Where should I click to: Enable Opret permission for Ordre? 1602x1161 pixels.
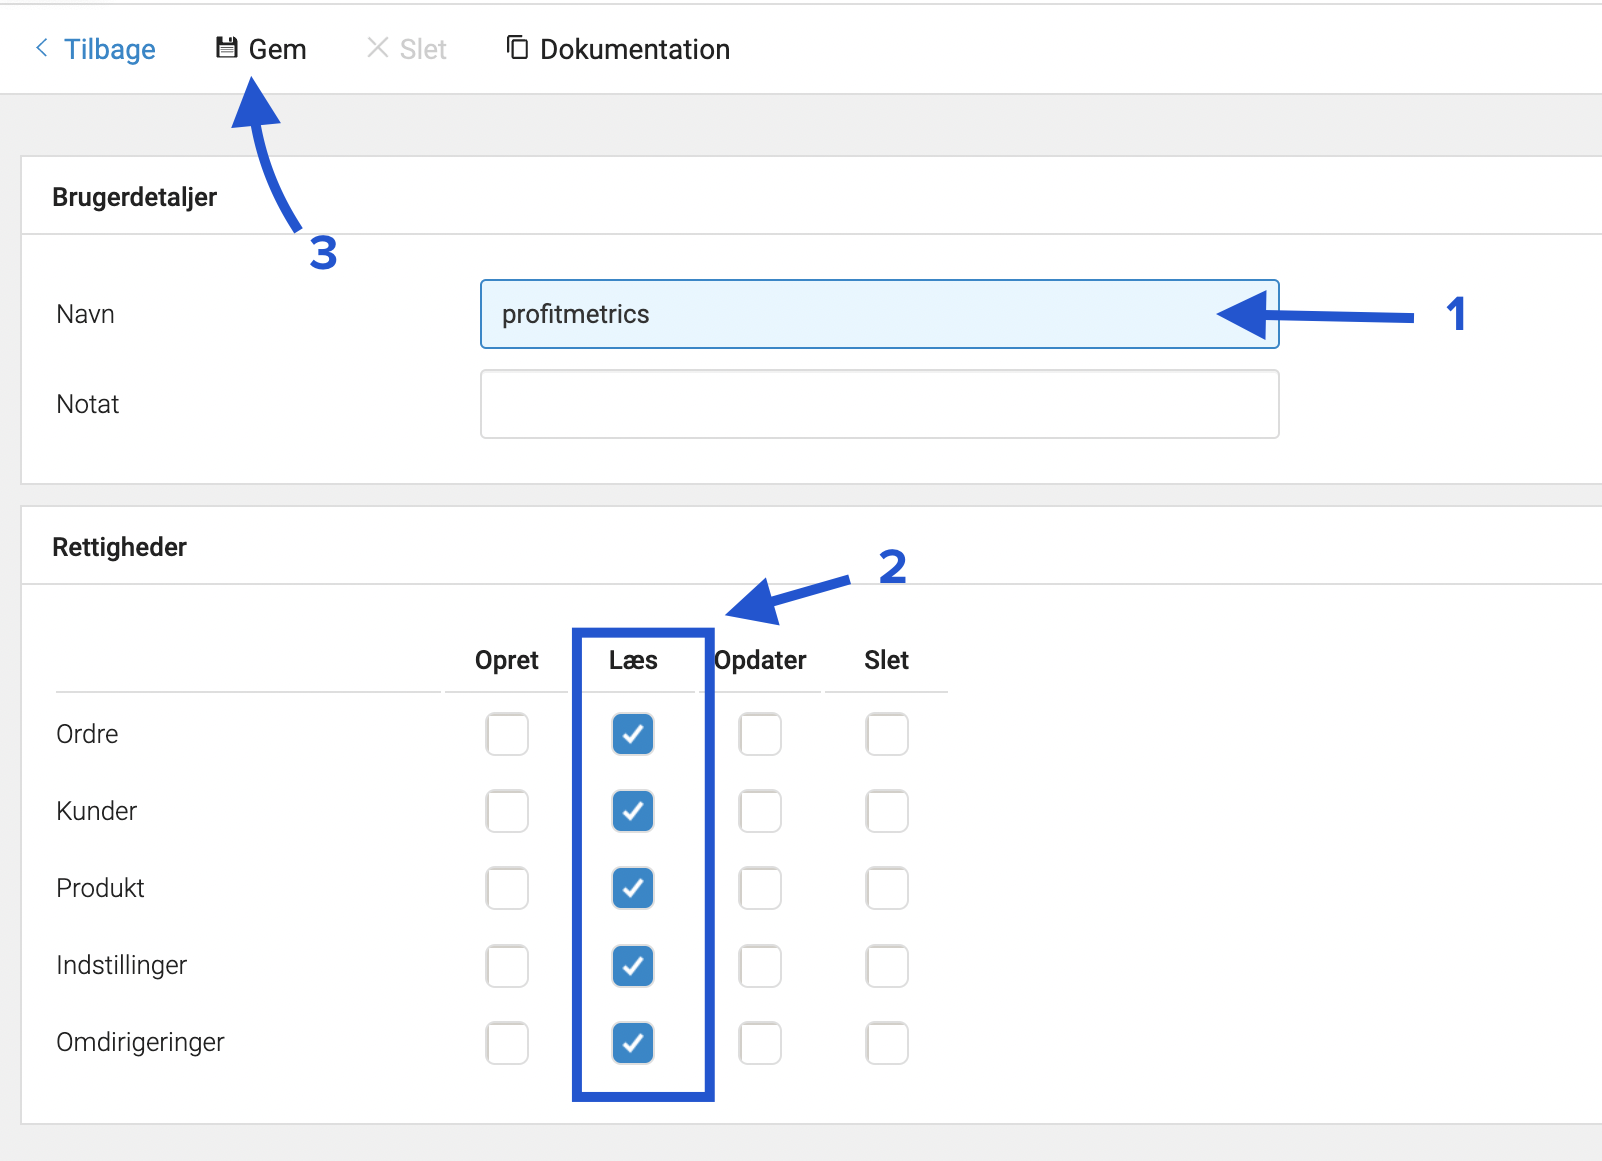(x=507, y=734)
